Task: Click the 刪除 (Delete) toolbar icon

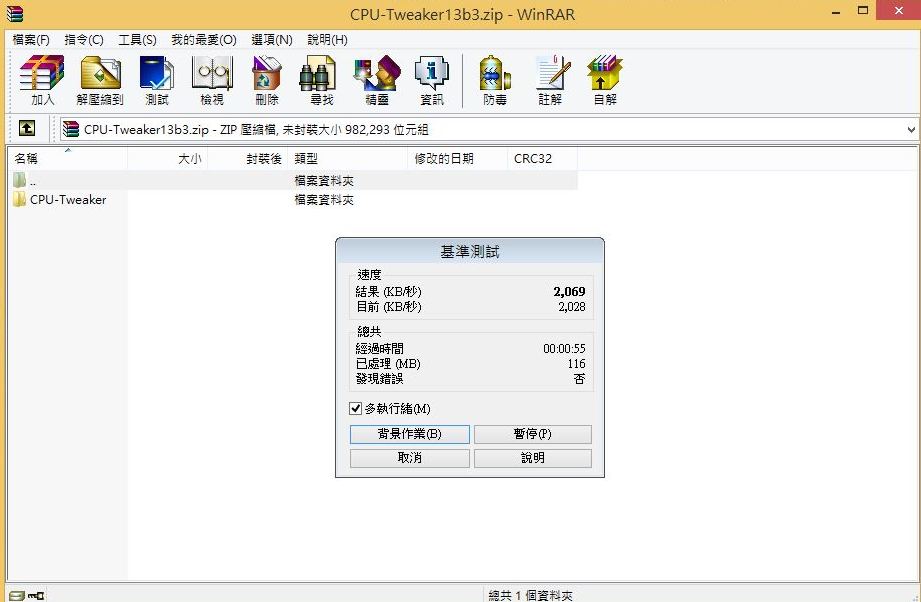Action: (x=267, y=80)
